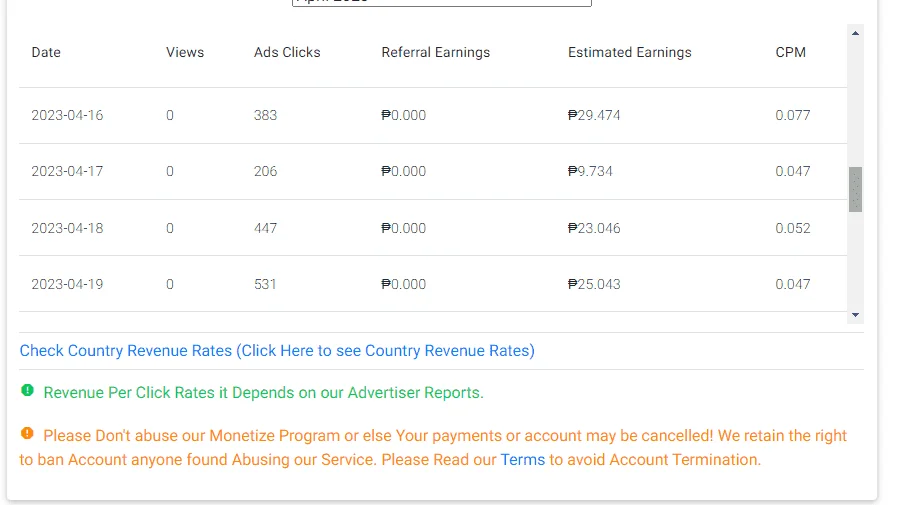
Task: Open the Check Country Revenue Rates link
Action: (277, 350)
